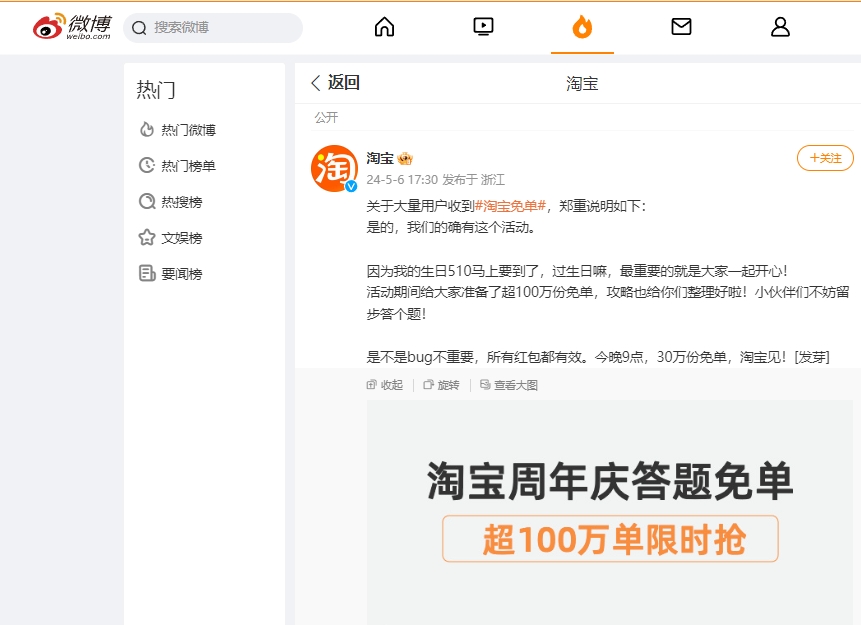Open 要闻榜 in the sidebar
861x625 pixels.
tap(171, 273)
